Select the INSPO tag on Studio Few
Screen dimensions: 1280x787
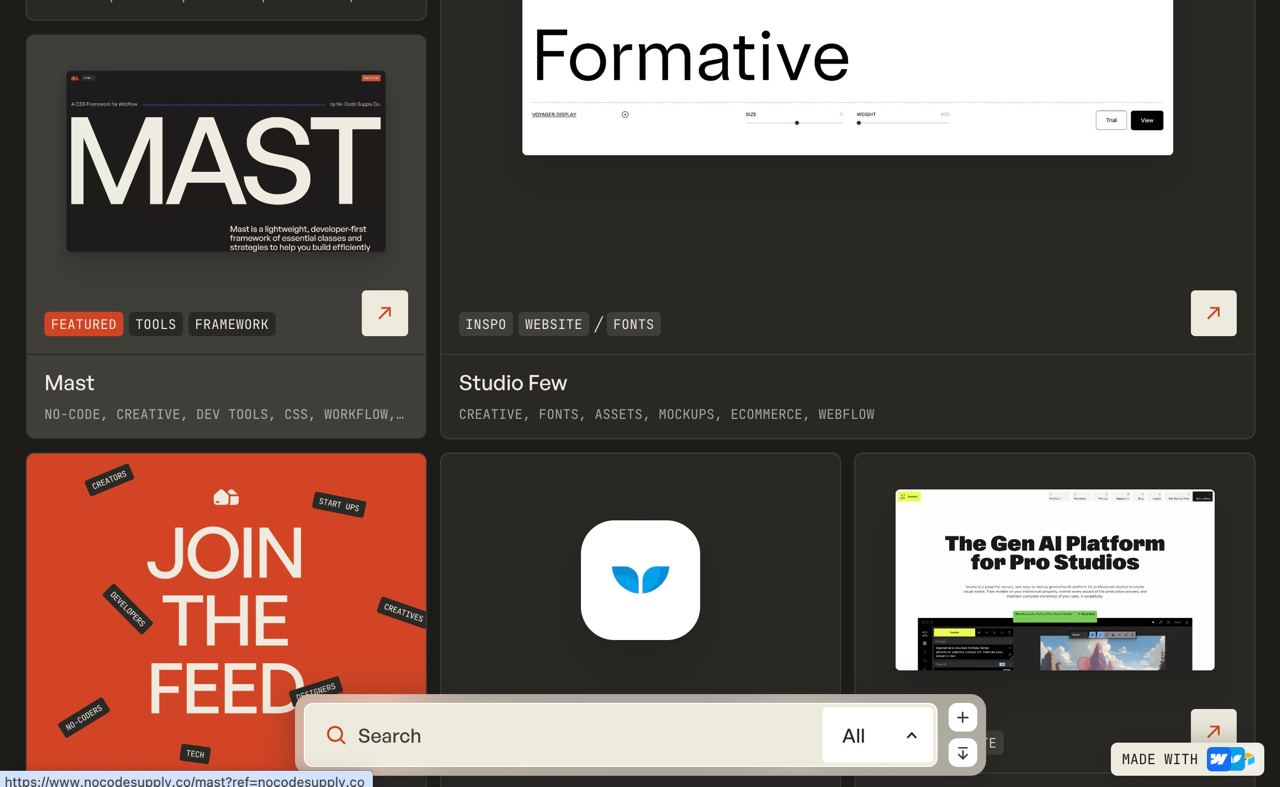coord(486,324)
